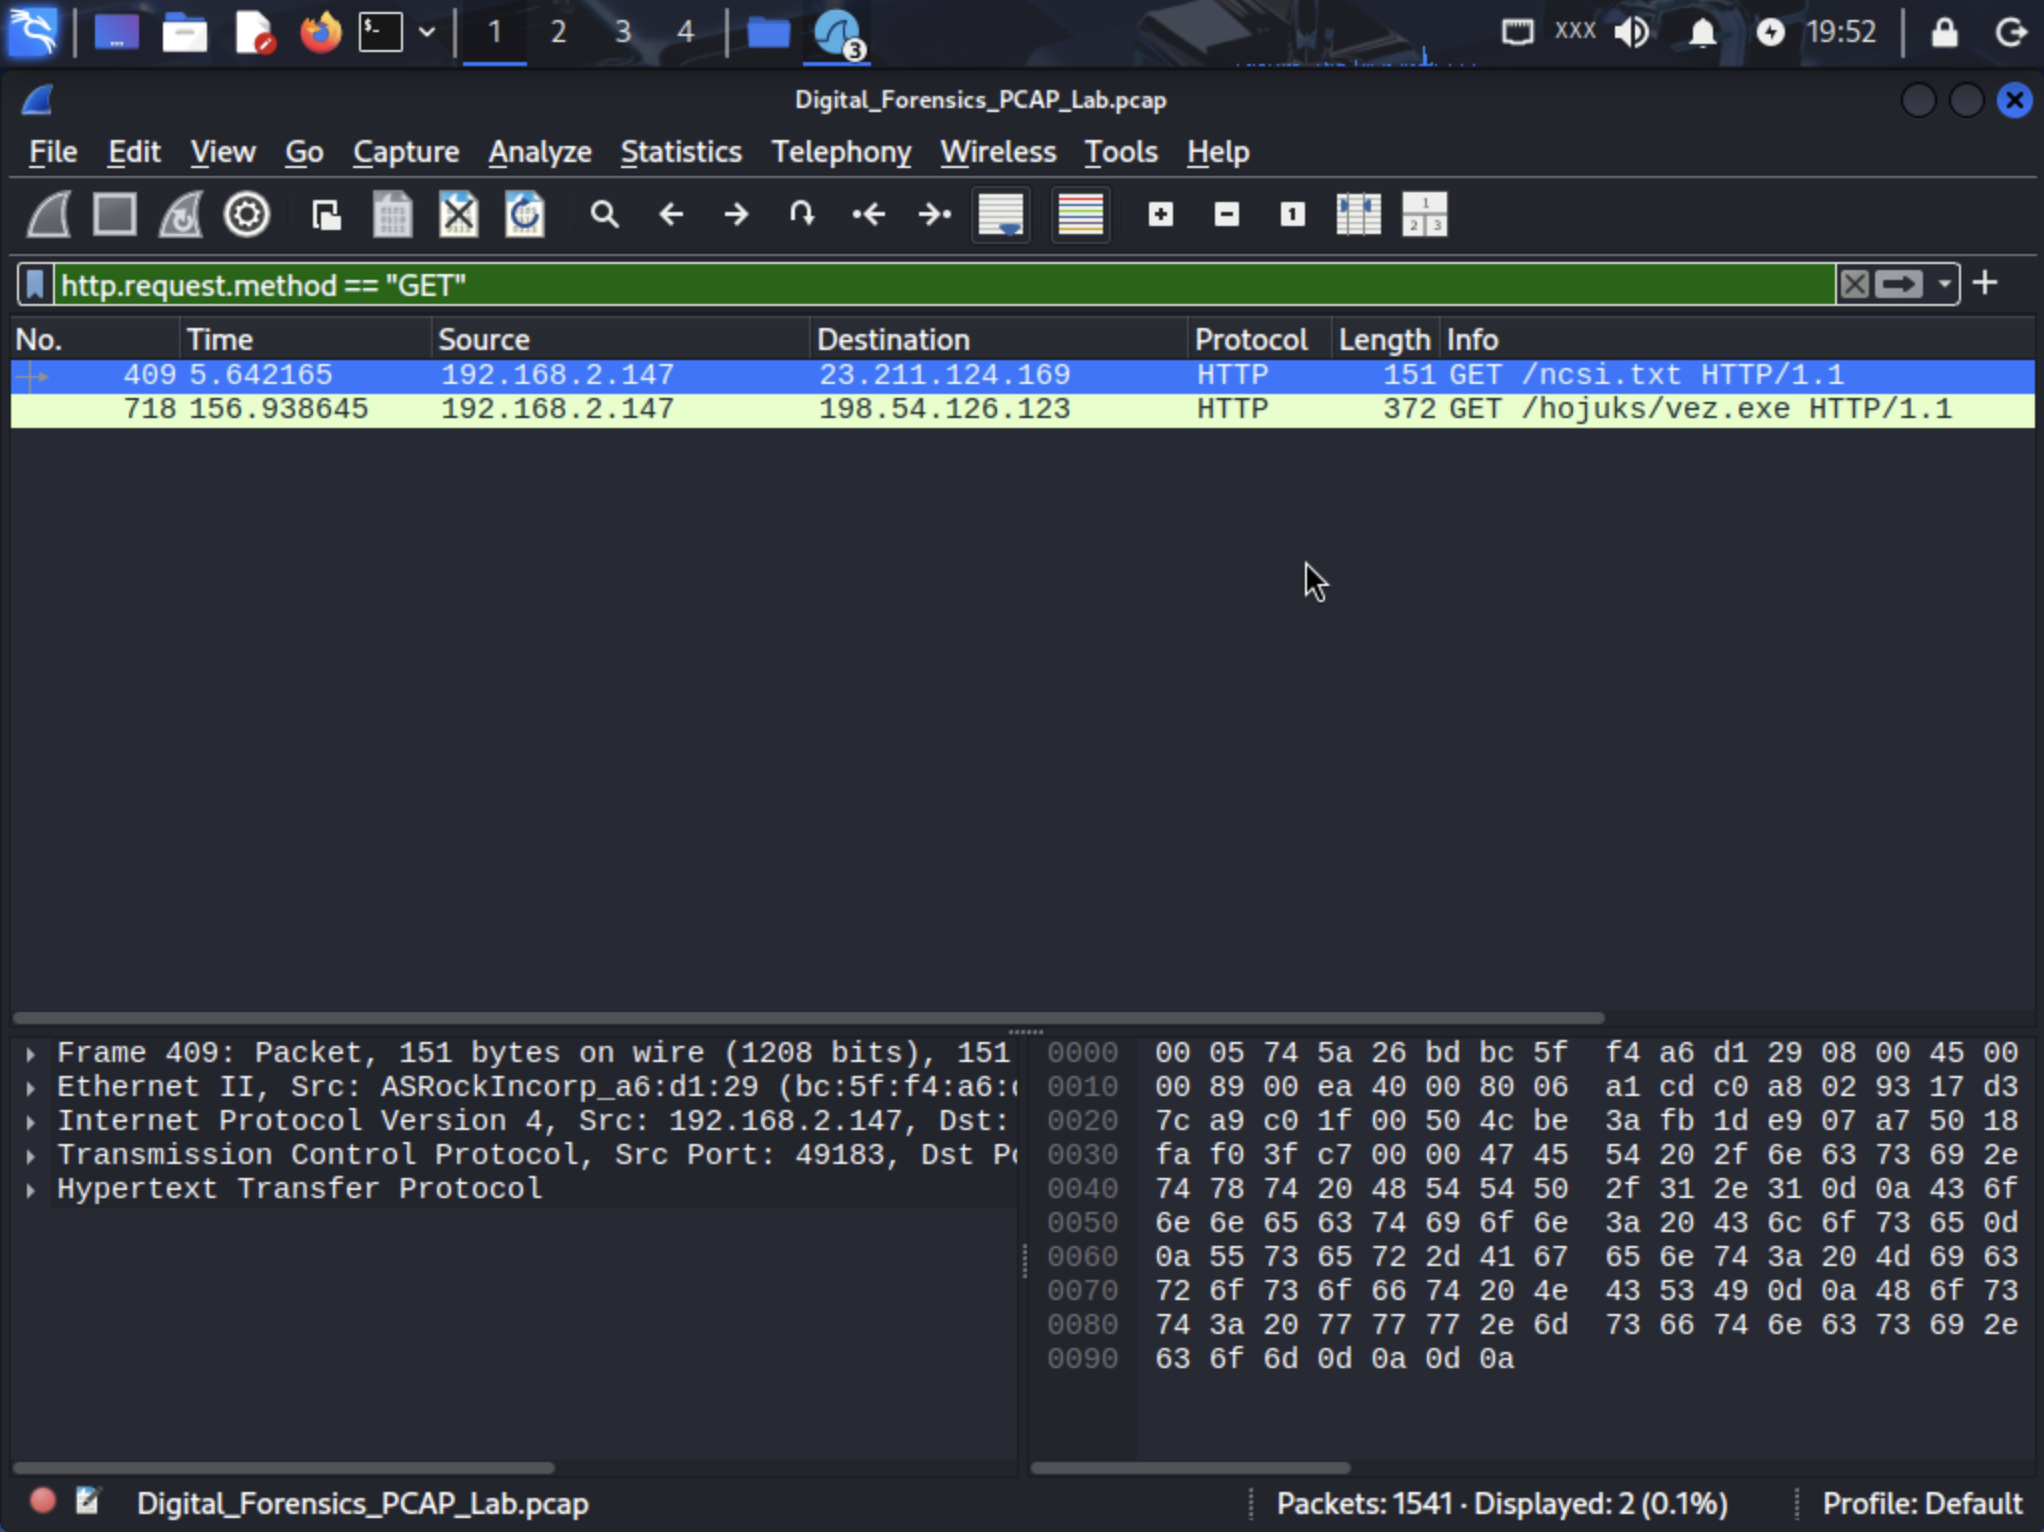Screen dimensions: 2044x1532
Task: Apply the display filter arrow button
Action: (1898, 285)
